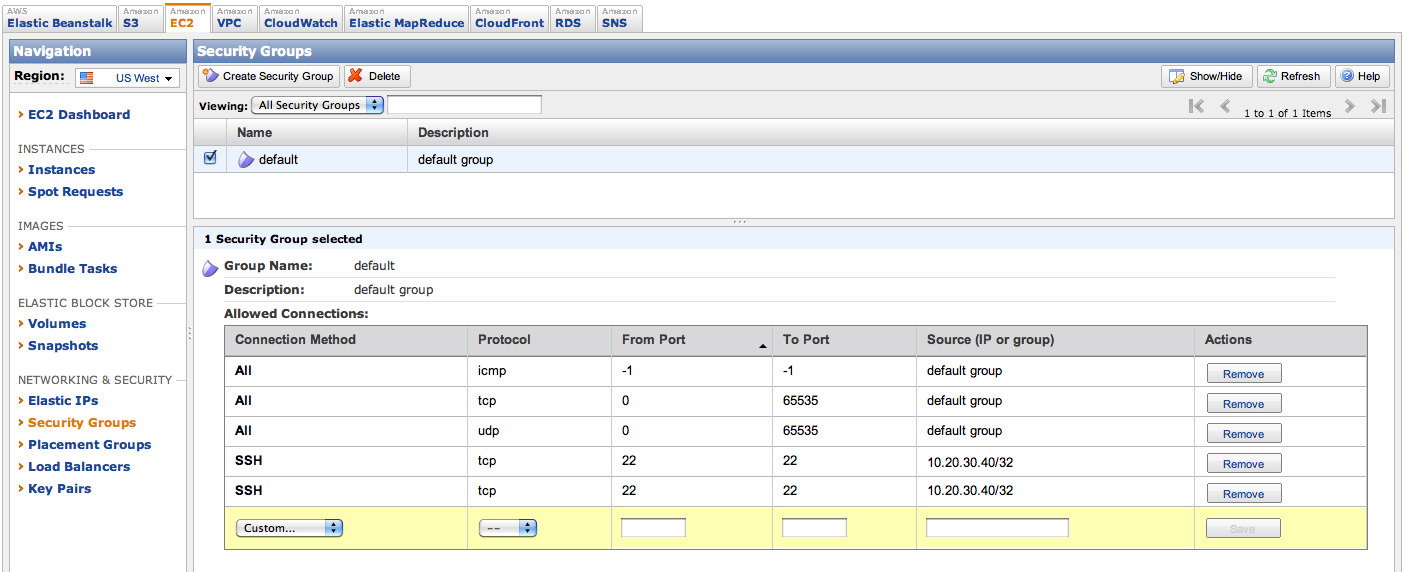Go to next page of items
This screenshot has height=572, width=1407.
(x=1350, y=106)
